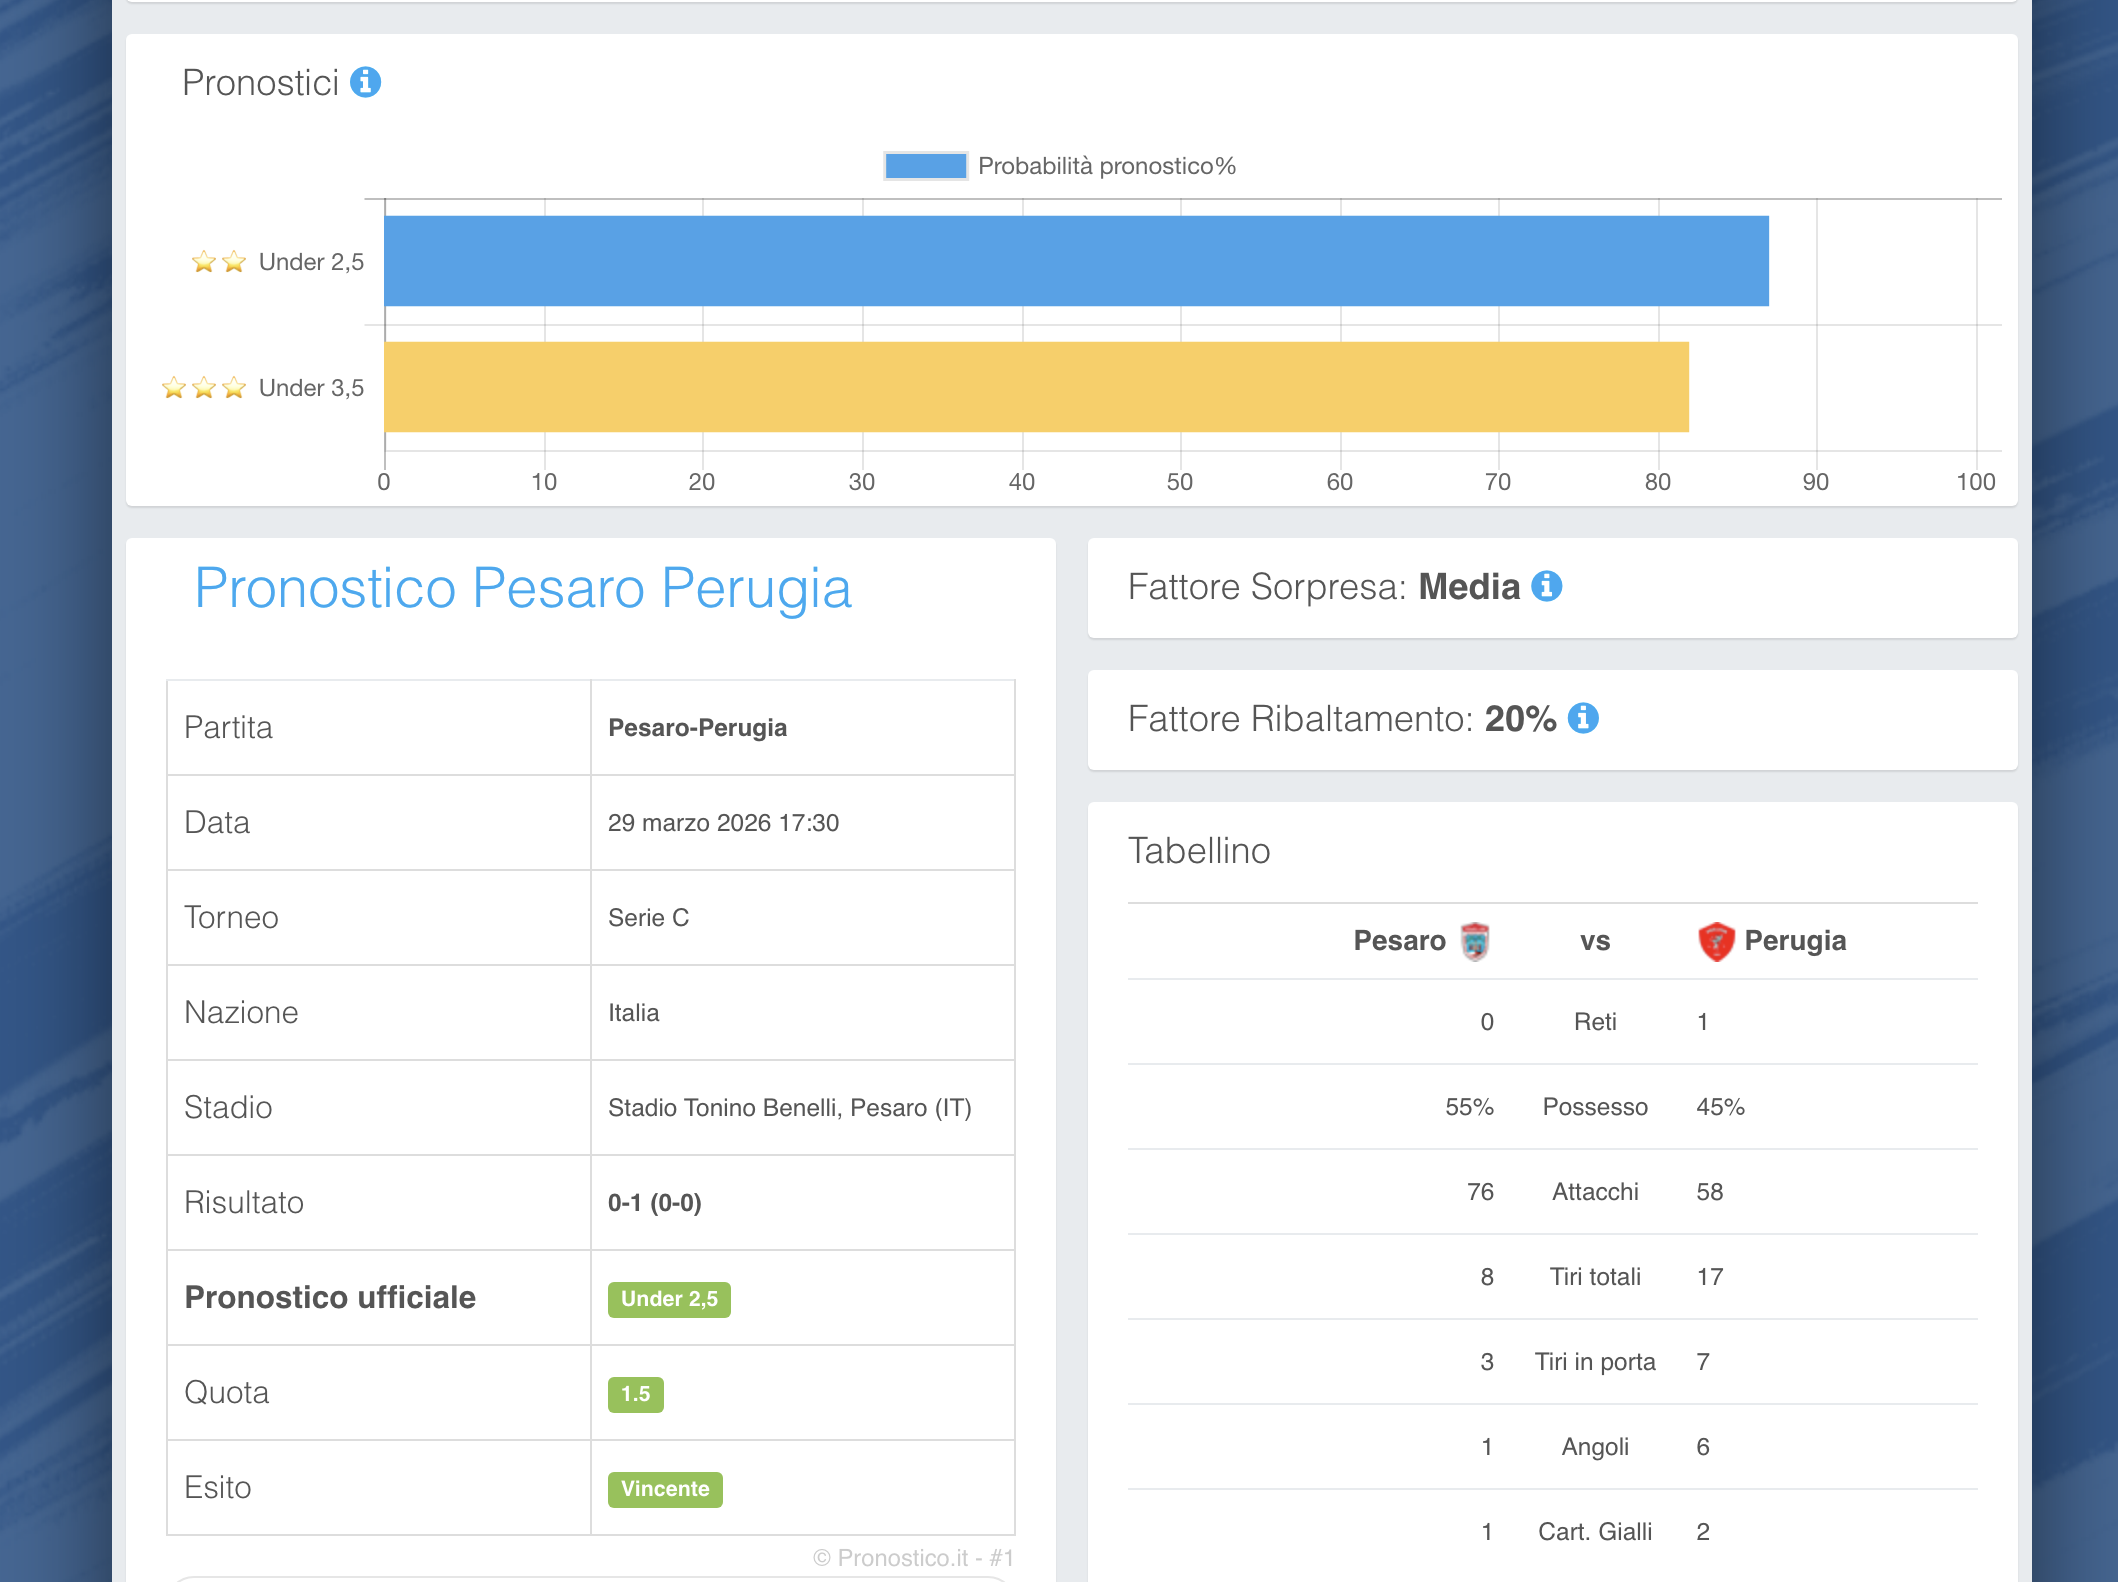Click the blue Under 2,5 chart bar

1075,261
